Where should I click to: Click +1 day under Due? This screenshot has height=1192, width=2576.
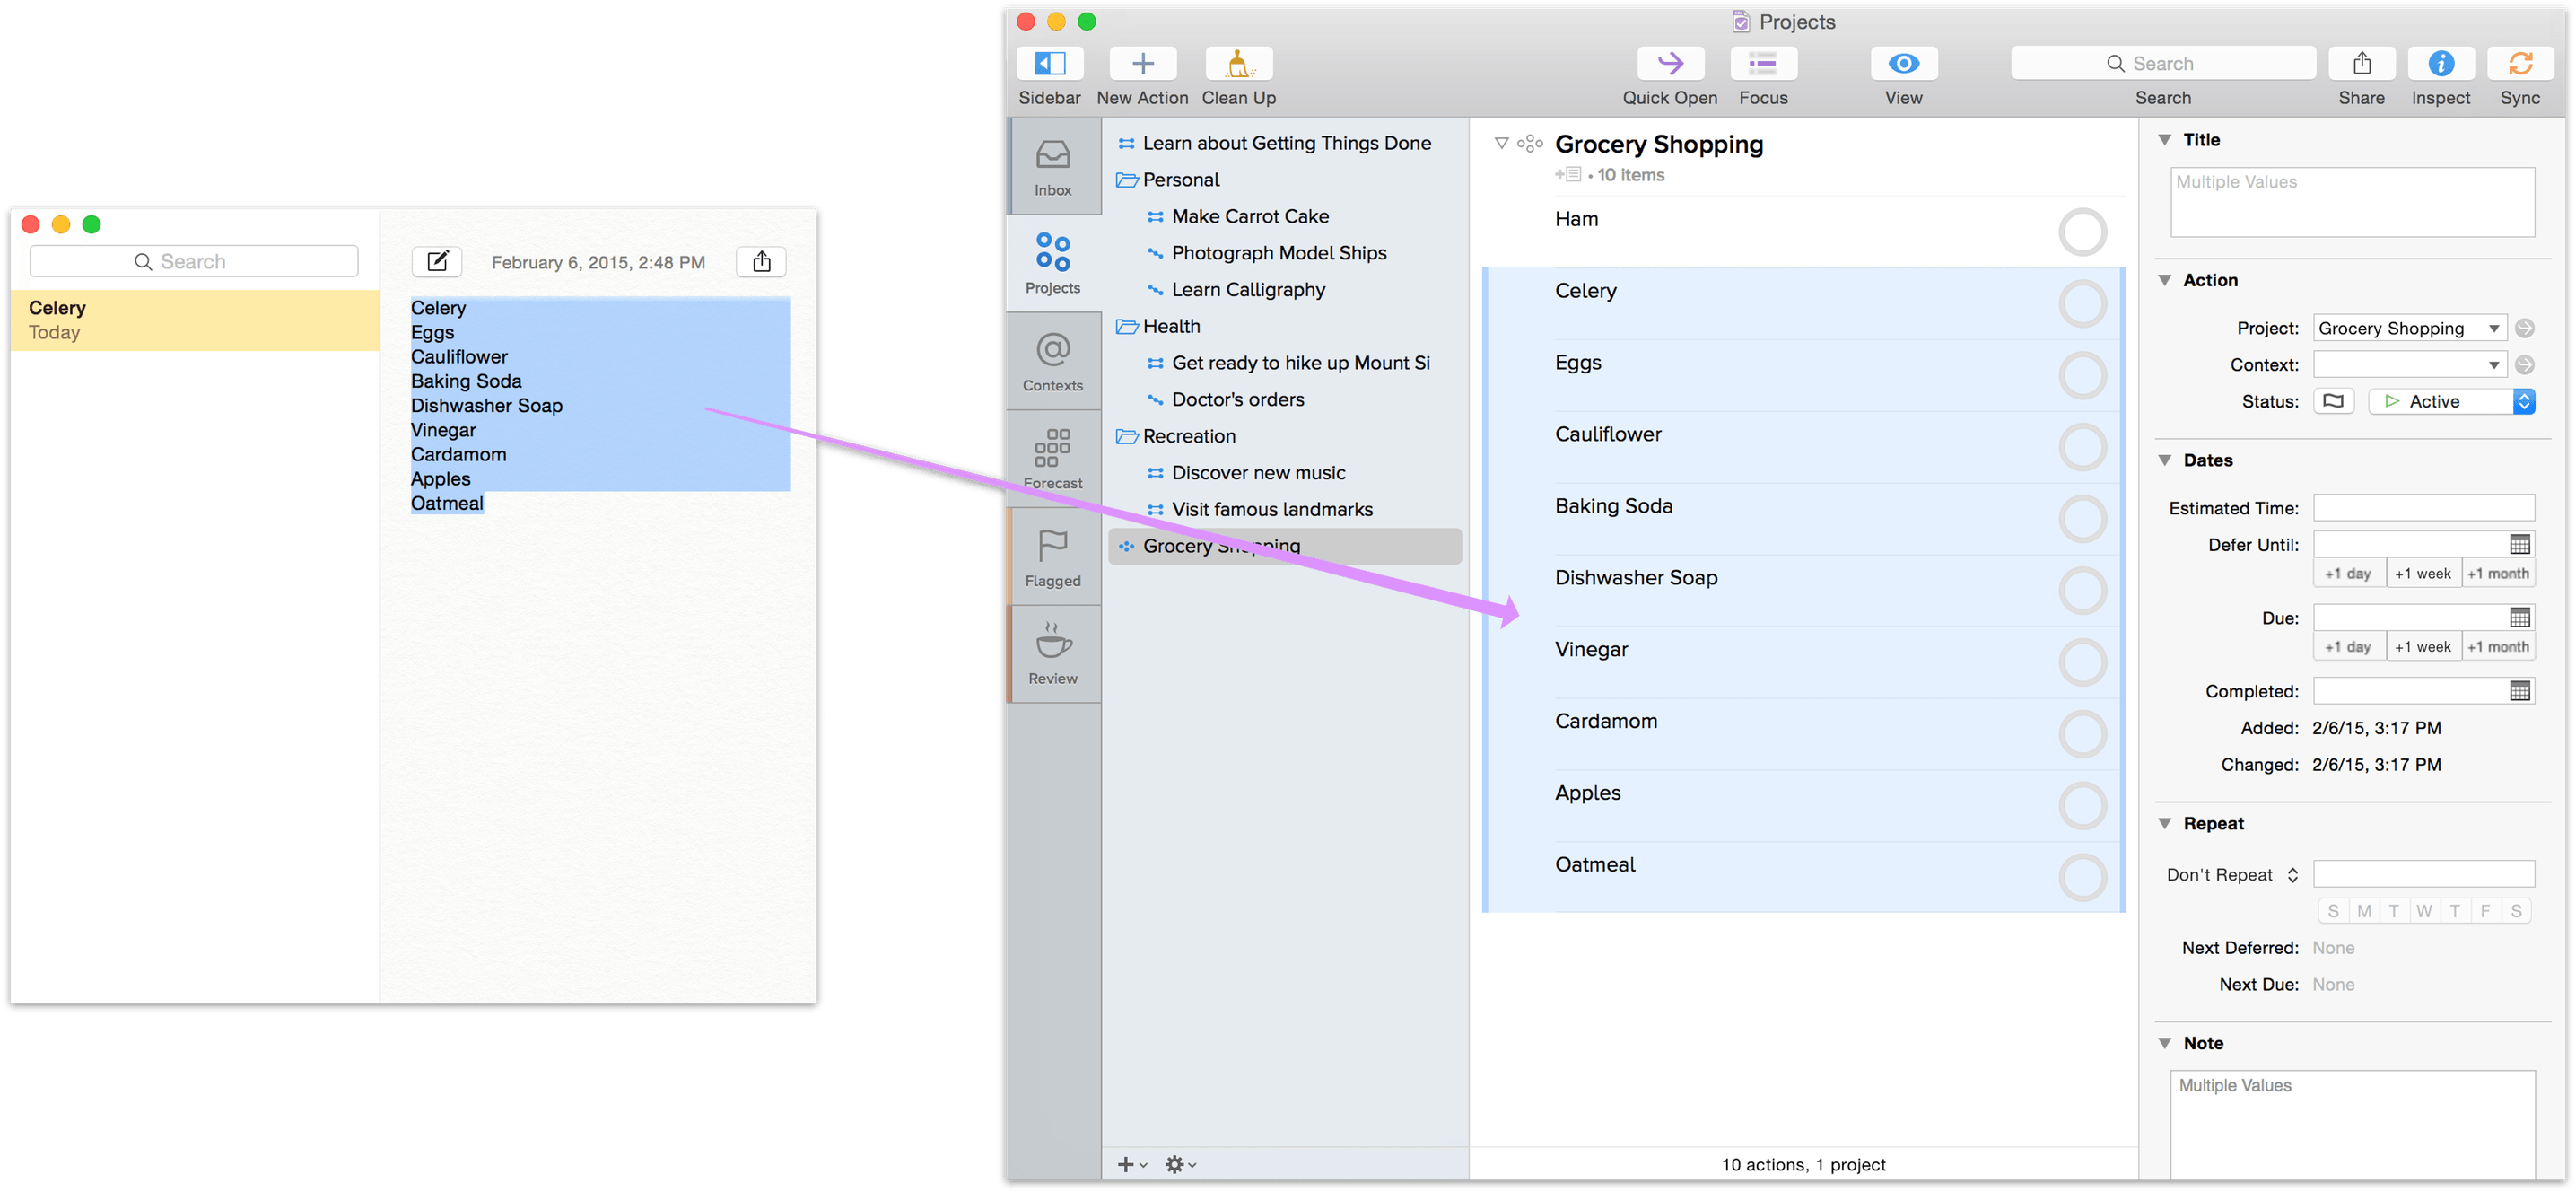[2348, 647]
